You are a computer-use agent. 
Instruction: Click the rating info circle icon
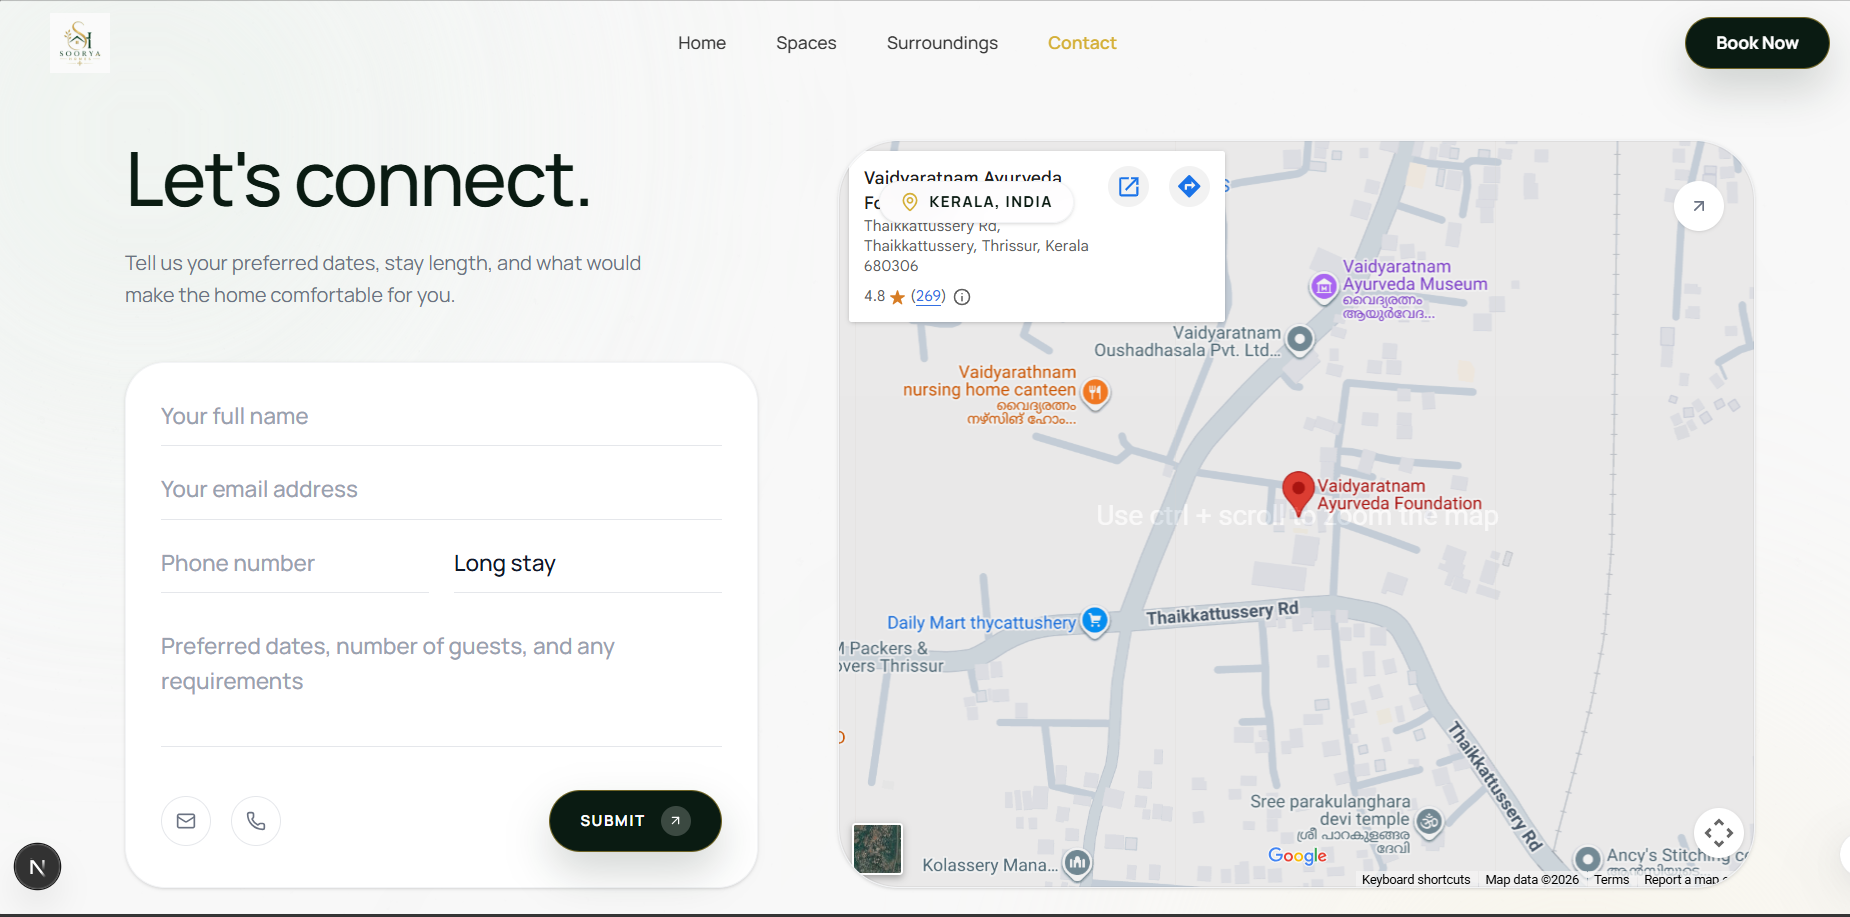click(x=962, y=297)
